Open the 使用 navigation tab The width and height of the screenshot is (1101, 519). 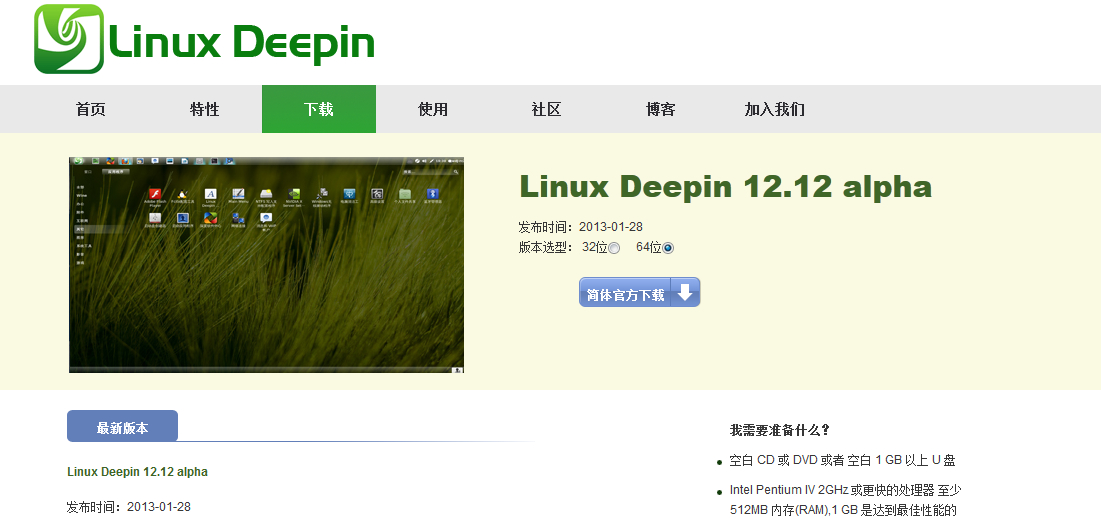433,110
